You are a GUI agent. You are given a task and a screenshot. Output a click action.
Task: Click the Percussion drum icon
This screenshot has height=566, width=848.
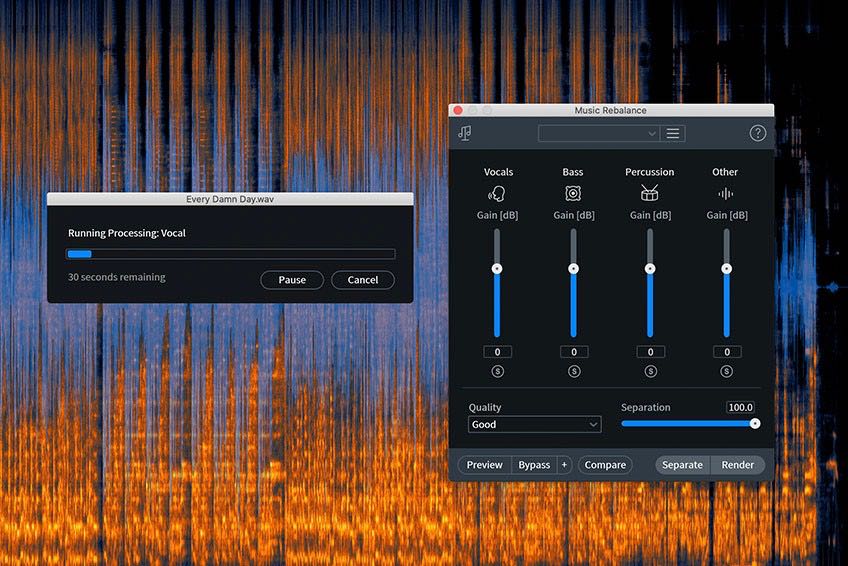650,193
